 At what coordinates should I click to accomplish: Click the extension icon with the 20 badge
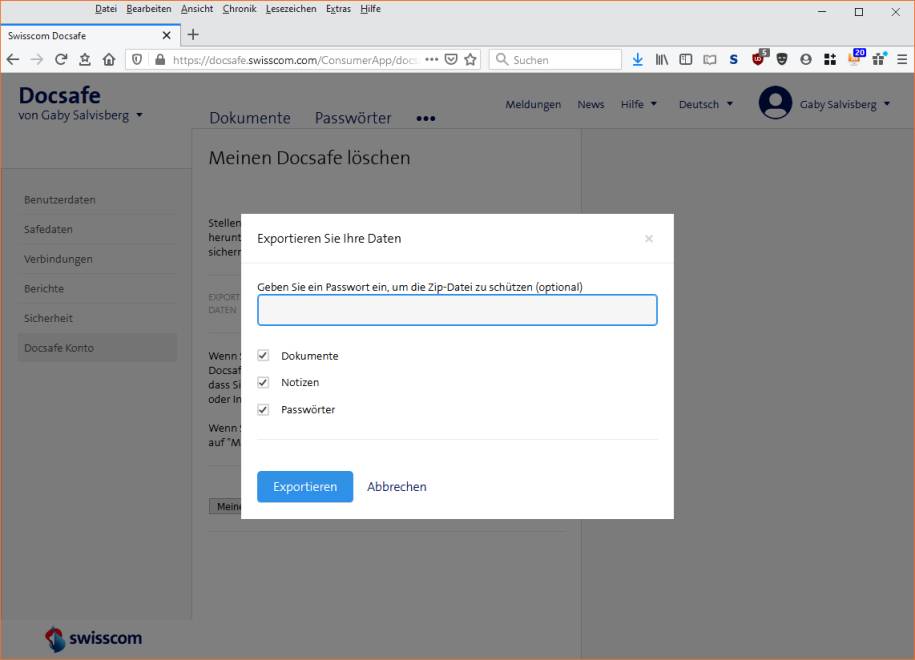pyautogui.click(x=855, y=58)
